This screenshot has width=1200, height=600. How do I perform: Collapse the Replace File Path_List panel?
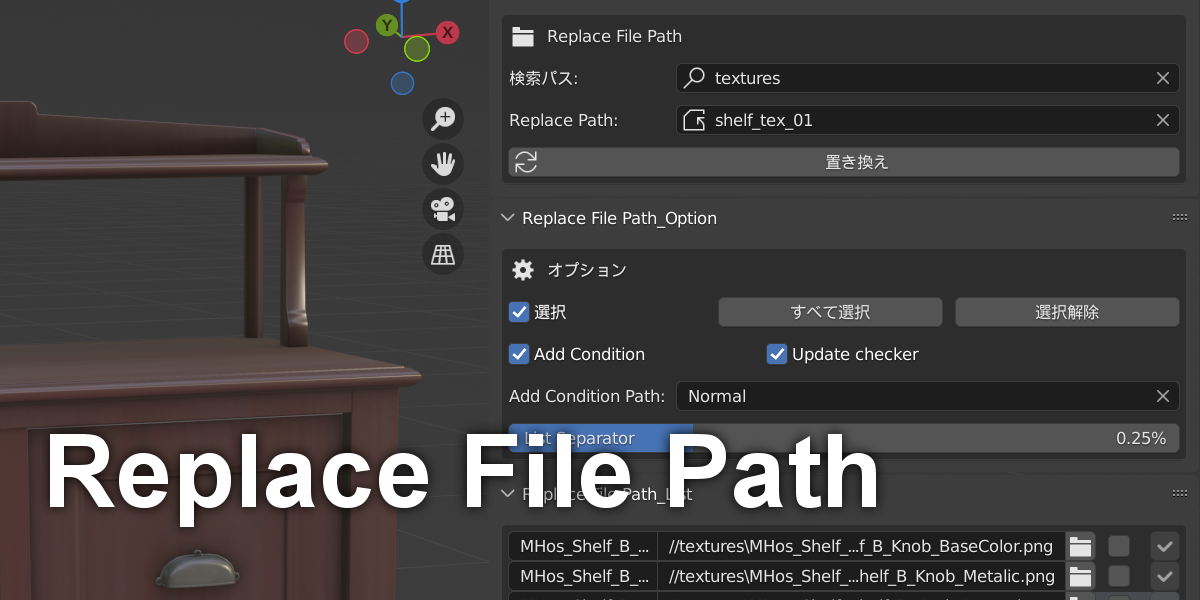(x=507, y=494)
